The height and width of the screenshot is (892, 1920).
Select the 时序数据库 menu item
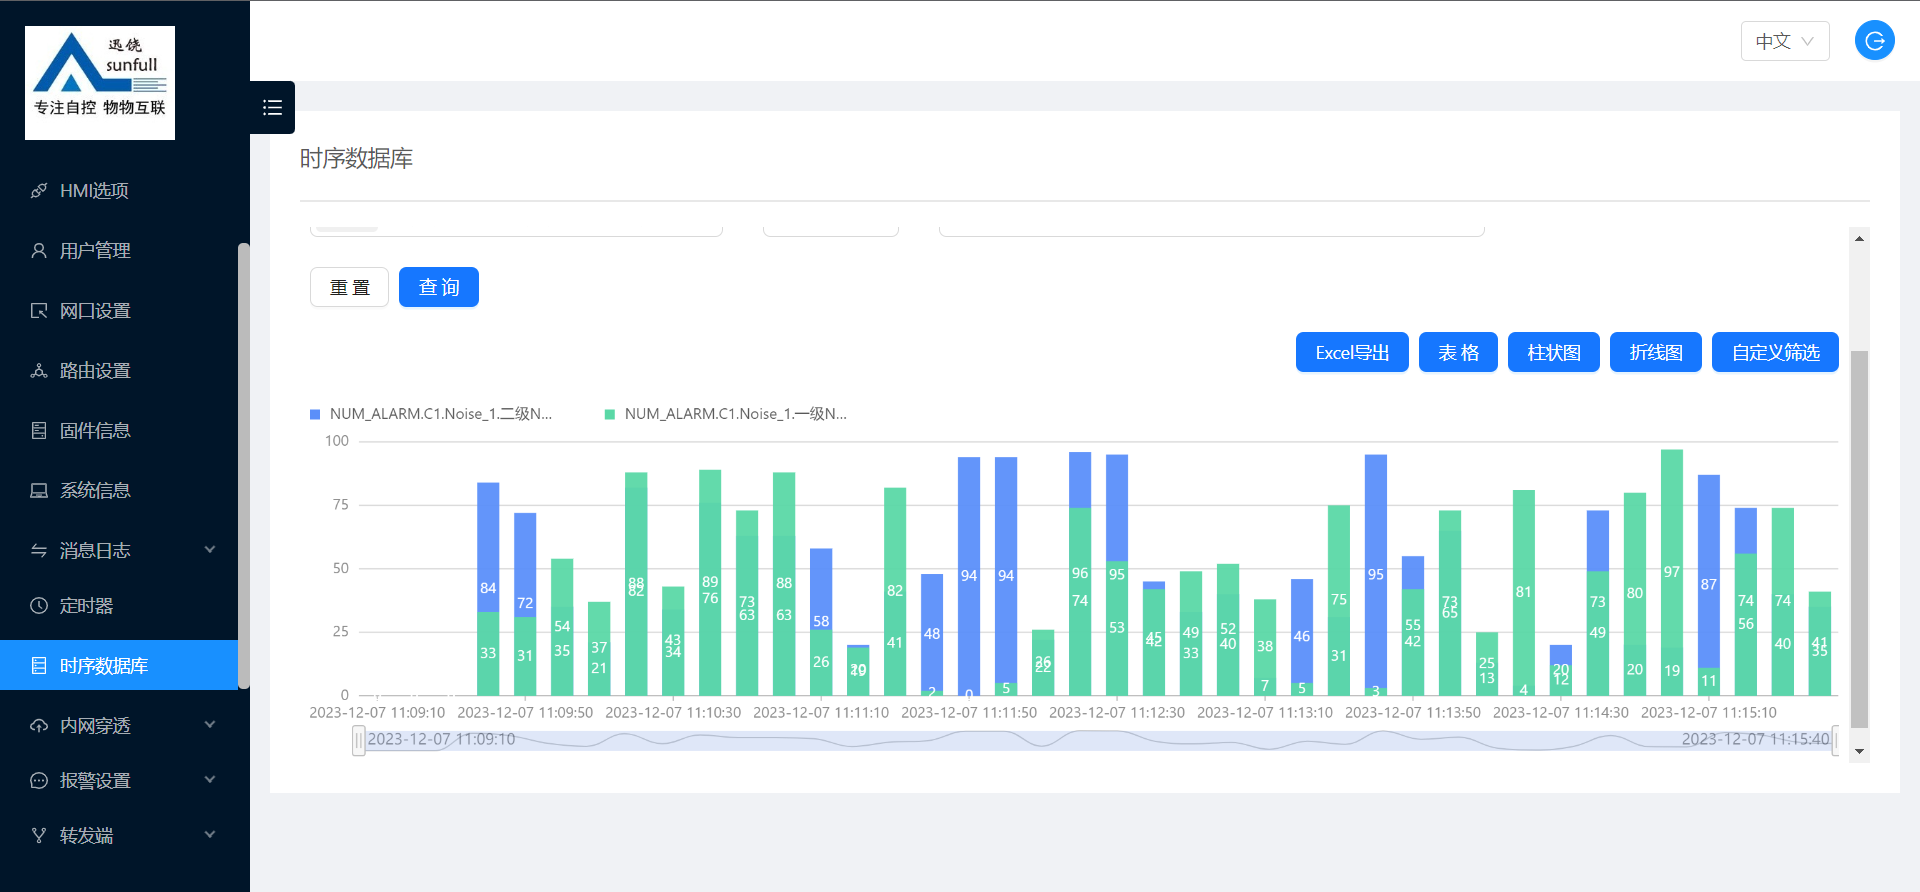click(x=103, y=666)
